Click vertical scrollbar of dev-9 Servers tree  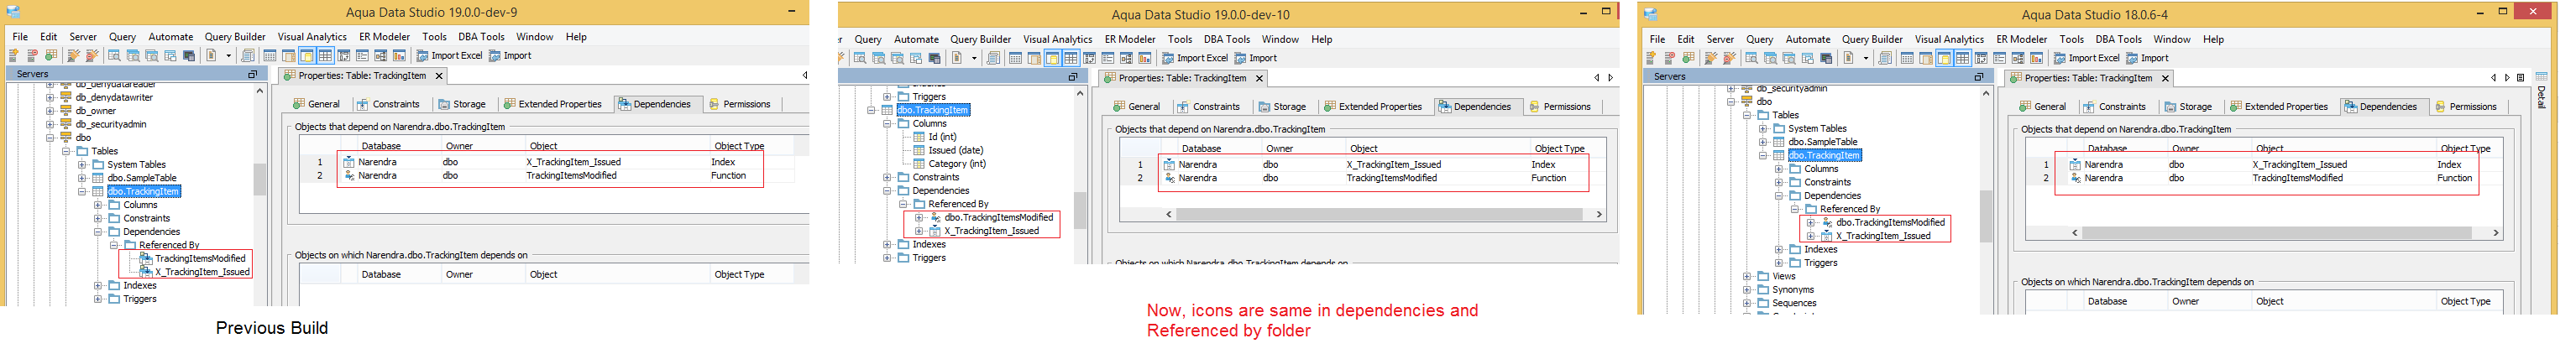coord(260,180)
